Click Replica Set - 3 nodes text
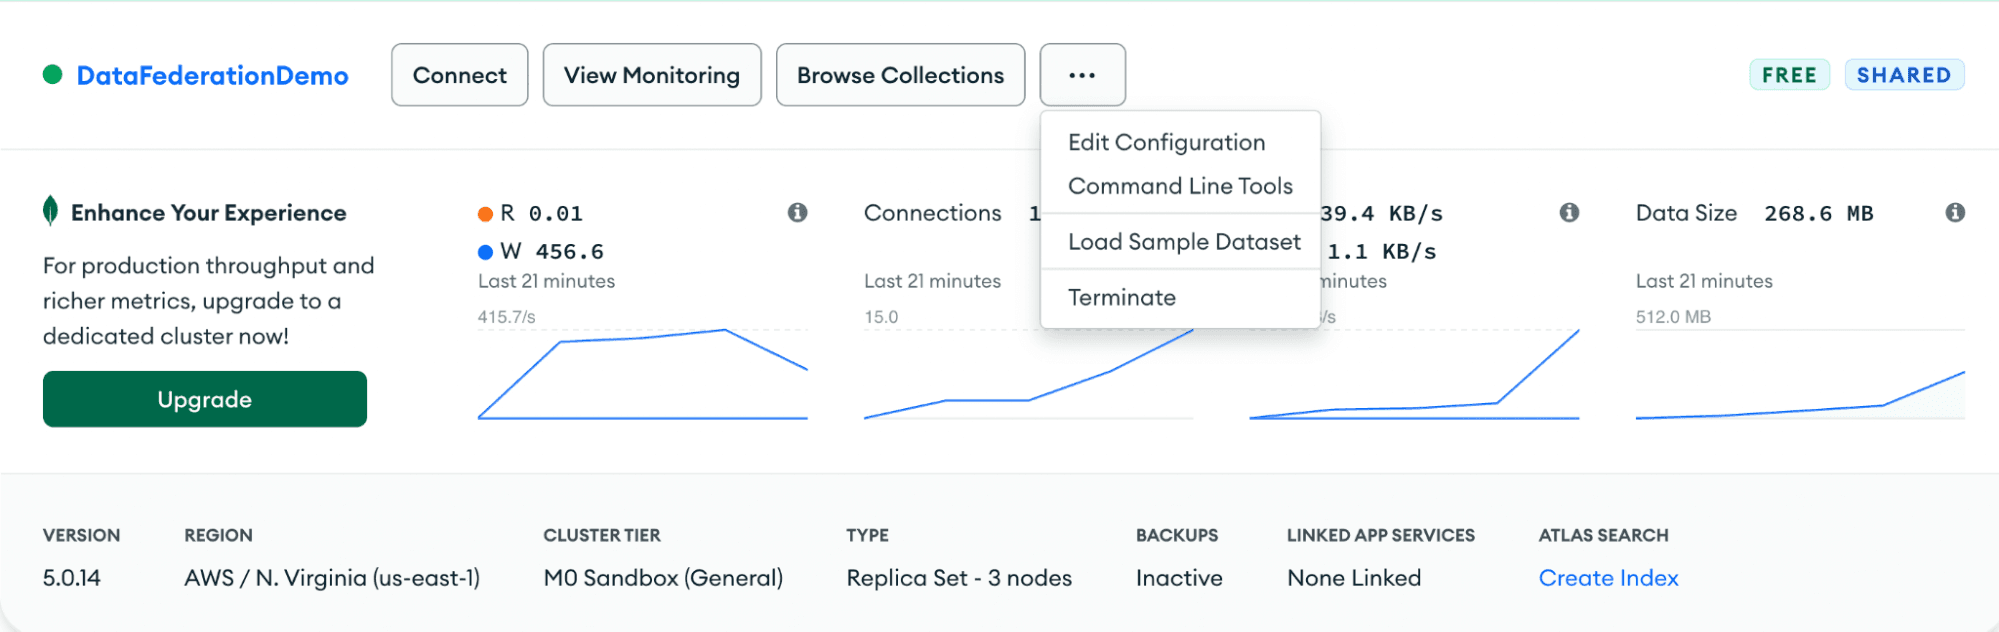 (959, 578)
